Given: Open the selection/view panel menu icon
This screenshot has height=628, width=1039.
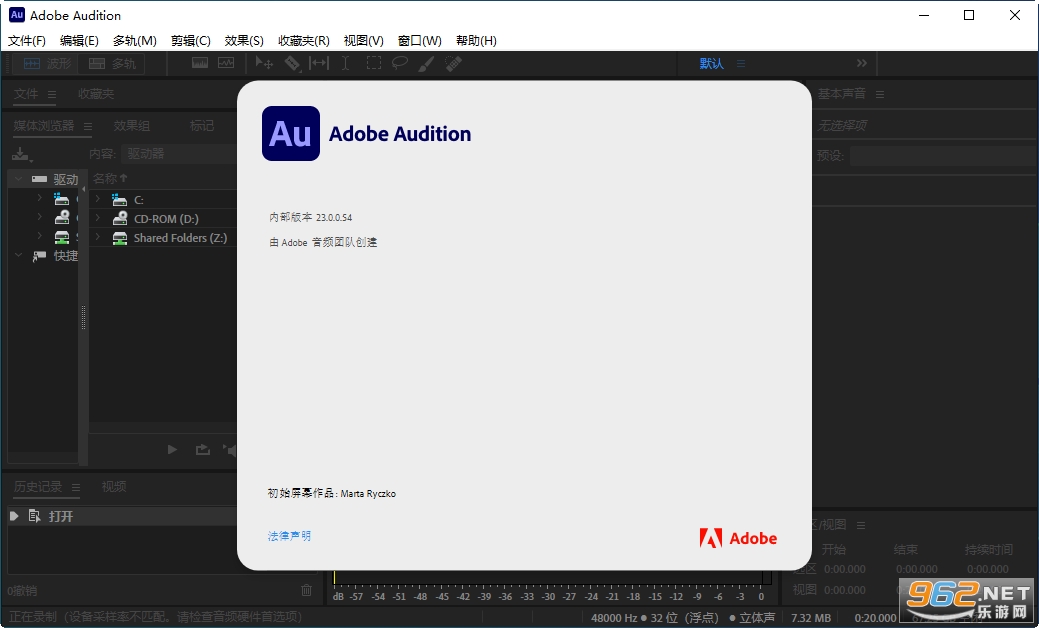Looking at the screenshot, I should pos(861,525).
